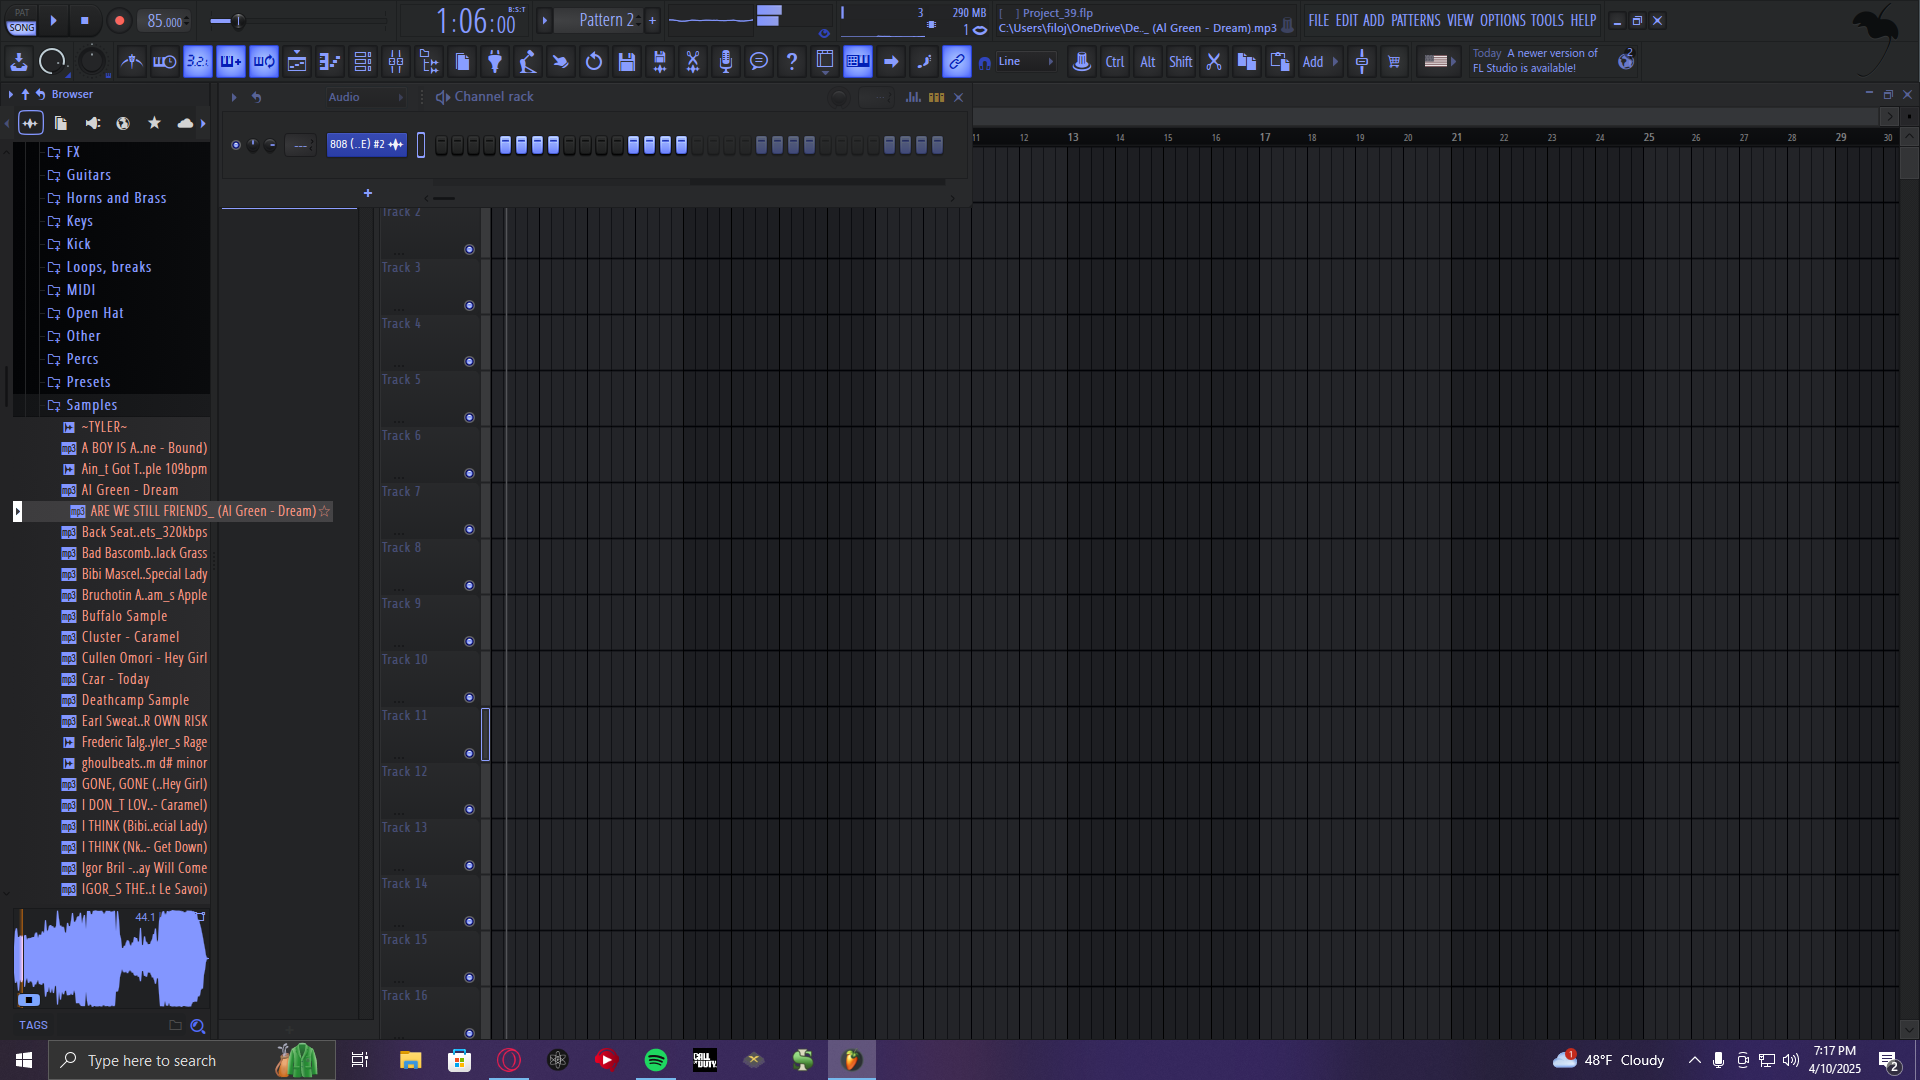Screen dimensions: 1920x1080
Task: Click the main volume slider knob
Action: pos(238,20)
